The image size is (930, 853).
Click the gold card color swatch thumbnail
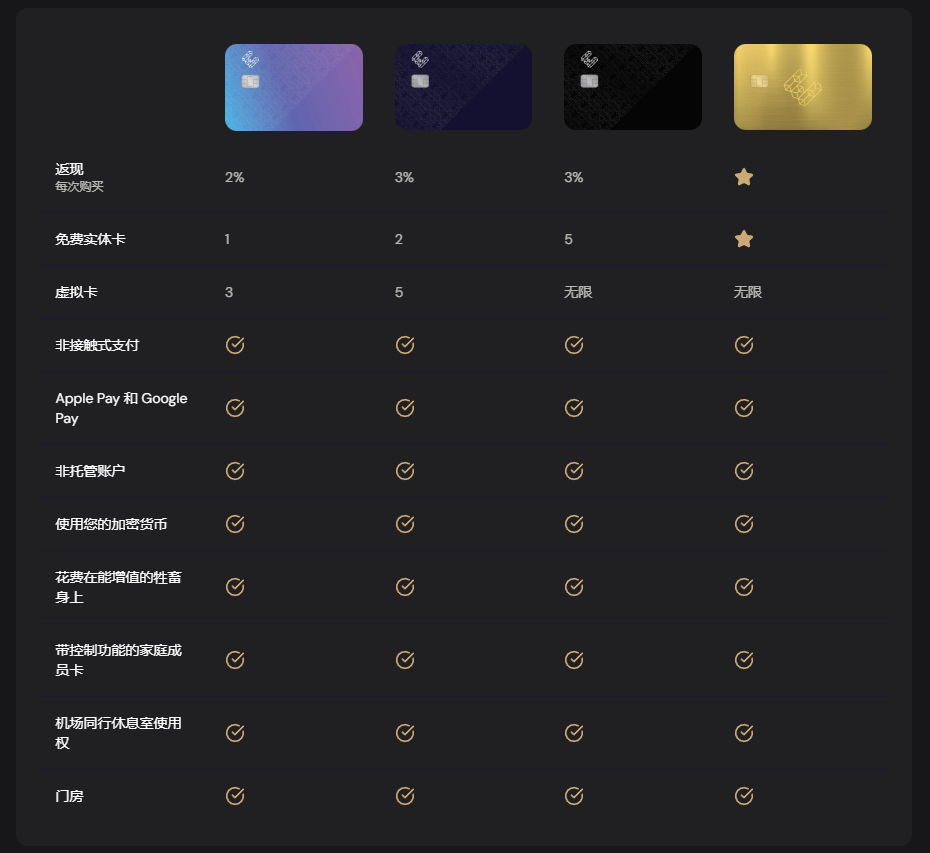(803, 87)
